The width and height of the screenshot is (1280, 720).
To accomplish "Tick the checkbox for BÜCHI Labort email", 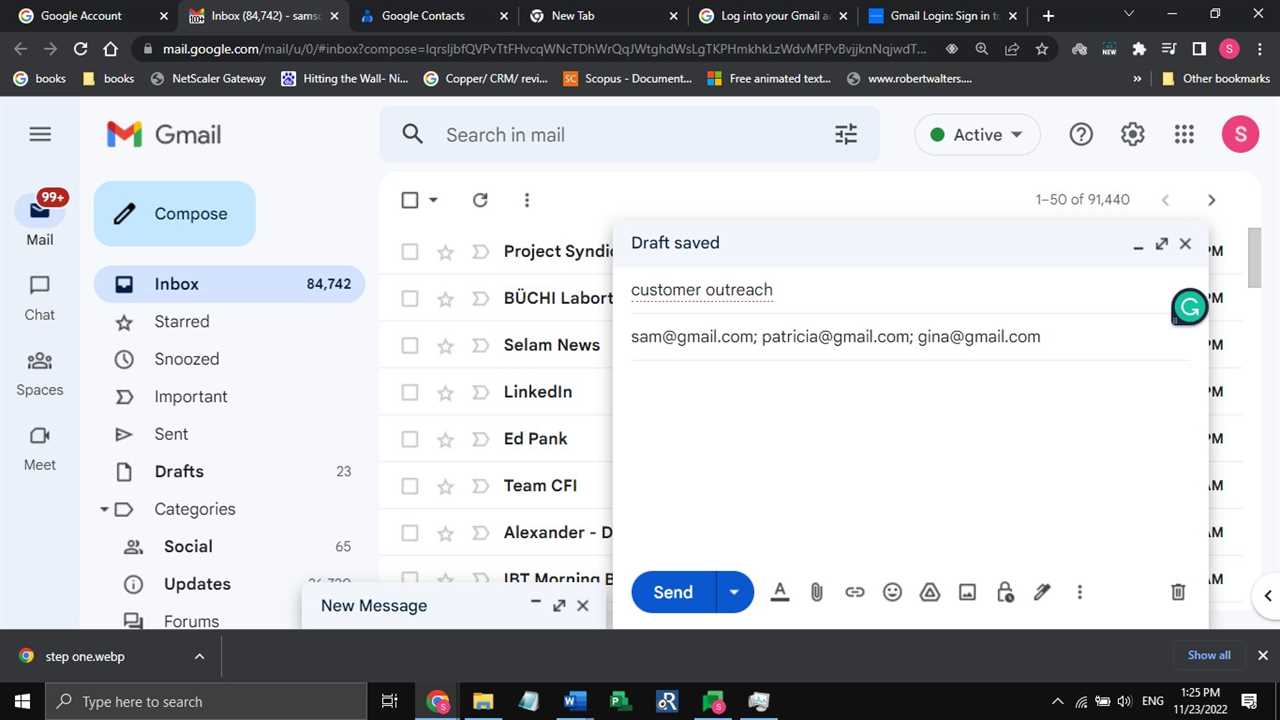I will [x=410, y=298].
